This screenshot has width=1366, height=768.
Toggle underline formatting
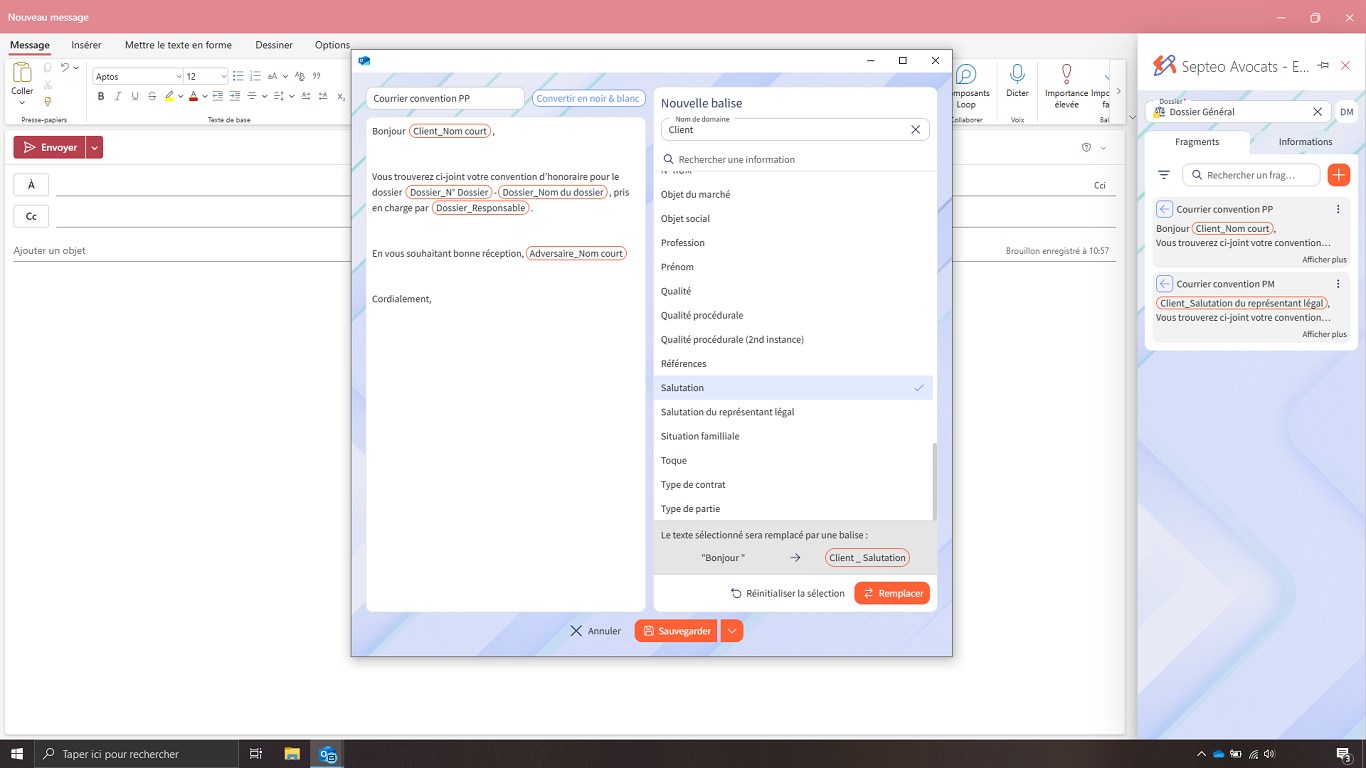(135, 96)
